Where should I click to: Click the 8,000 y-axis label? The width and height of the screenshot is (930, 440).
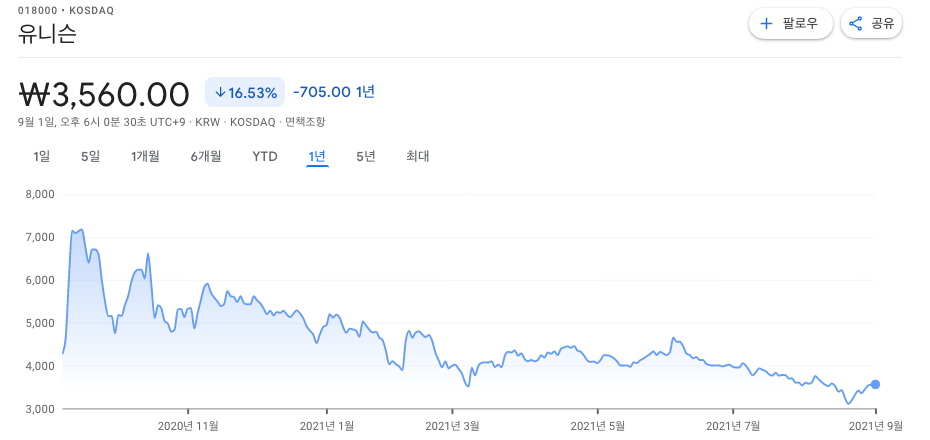(x=40, y=194)
